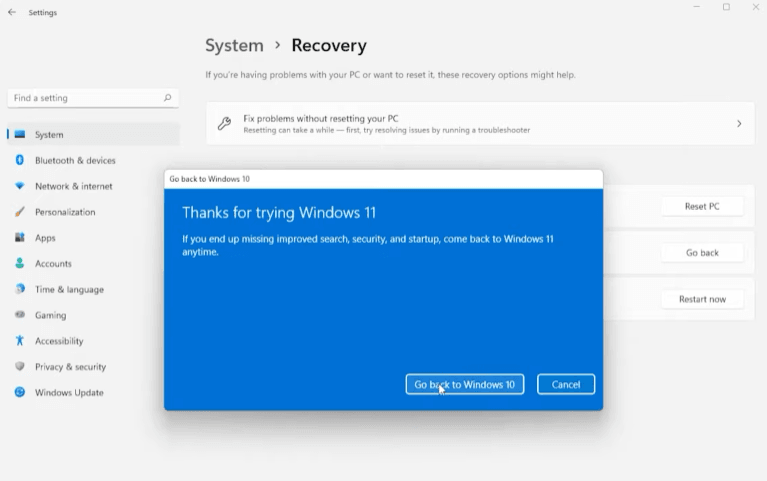Open Accessibility settings label
This screenshot has width=767, height=481.
59,341
